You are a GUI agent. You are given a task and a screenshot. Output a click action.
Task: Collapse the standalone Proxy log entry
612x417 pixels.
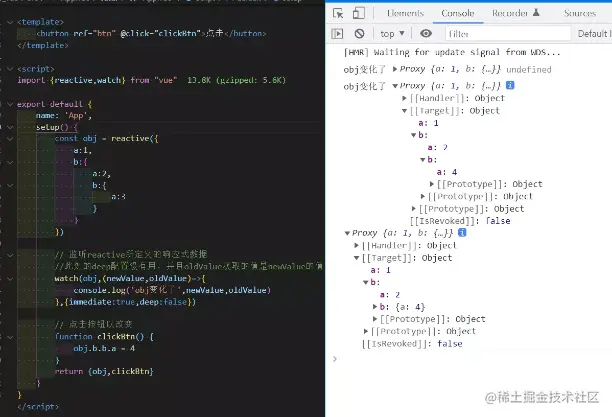[347, 233]
